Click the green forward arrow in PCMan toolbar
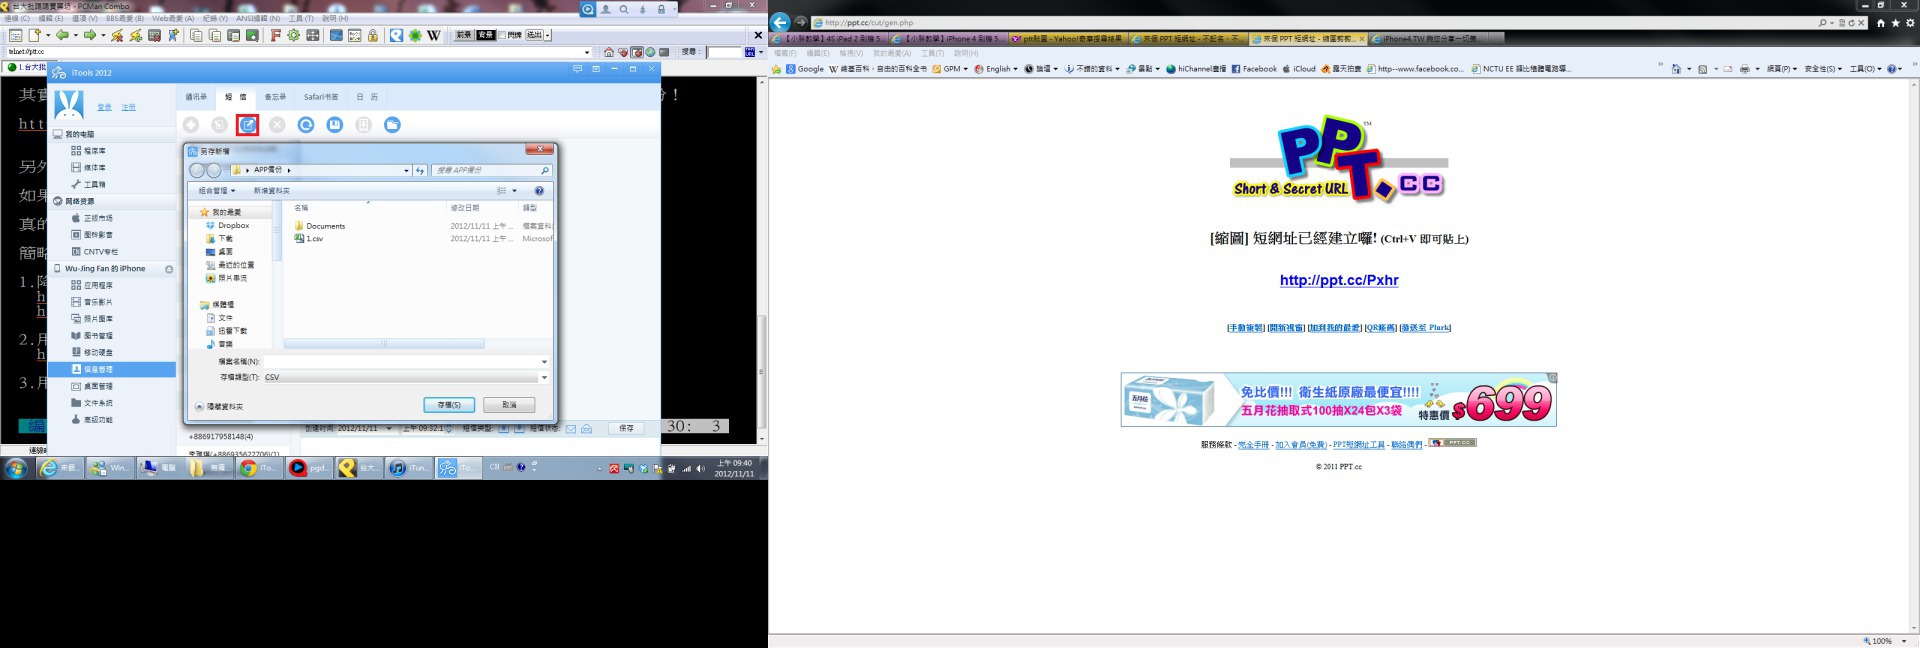 click(x=89, y=35)
